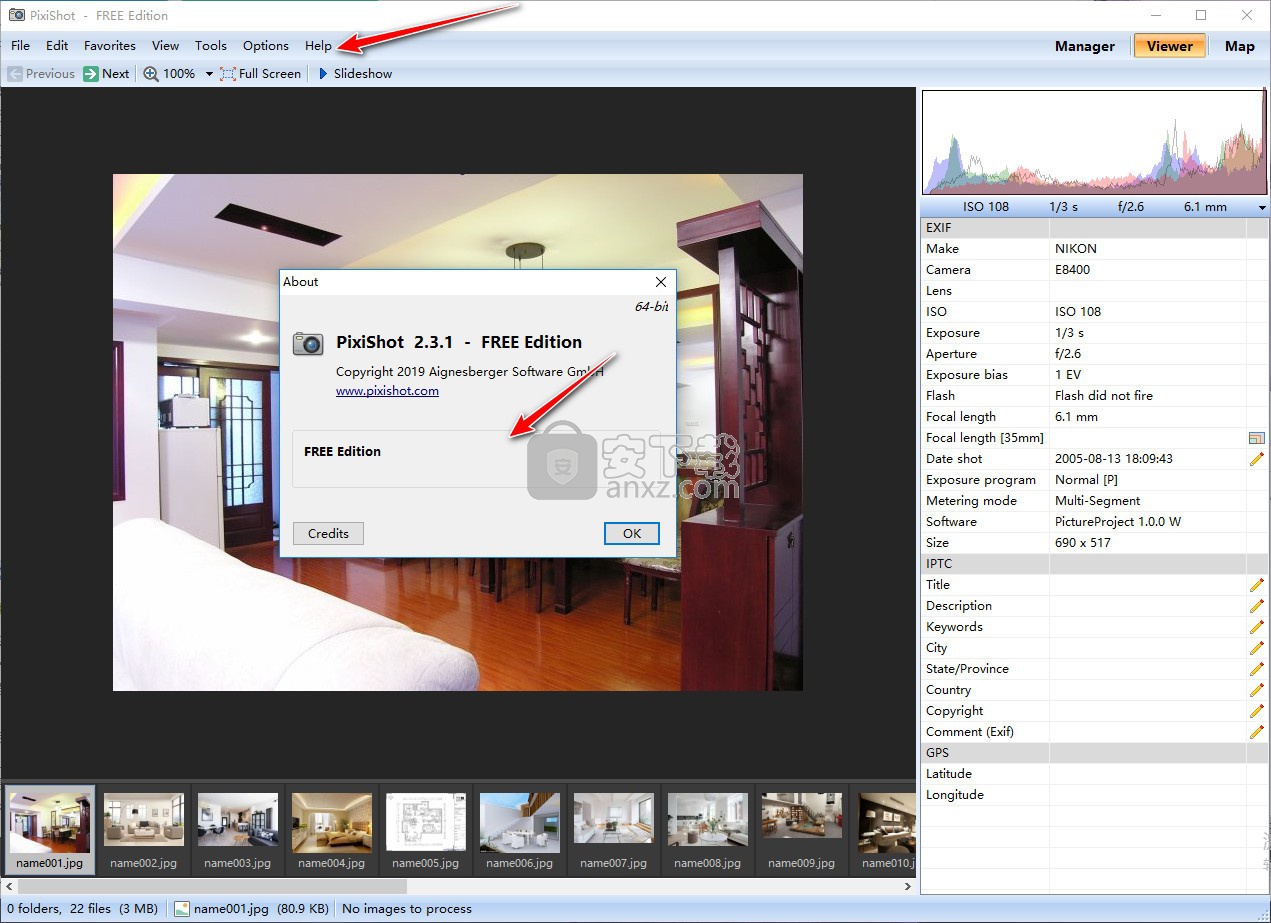Enter Full Screen mode
Screen dimensions: 1271x923
point(260,73)
